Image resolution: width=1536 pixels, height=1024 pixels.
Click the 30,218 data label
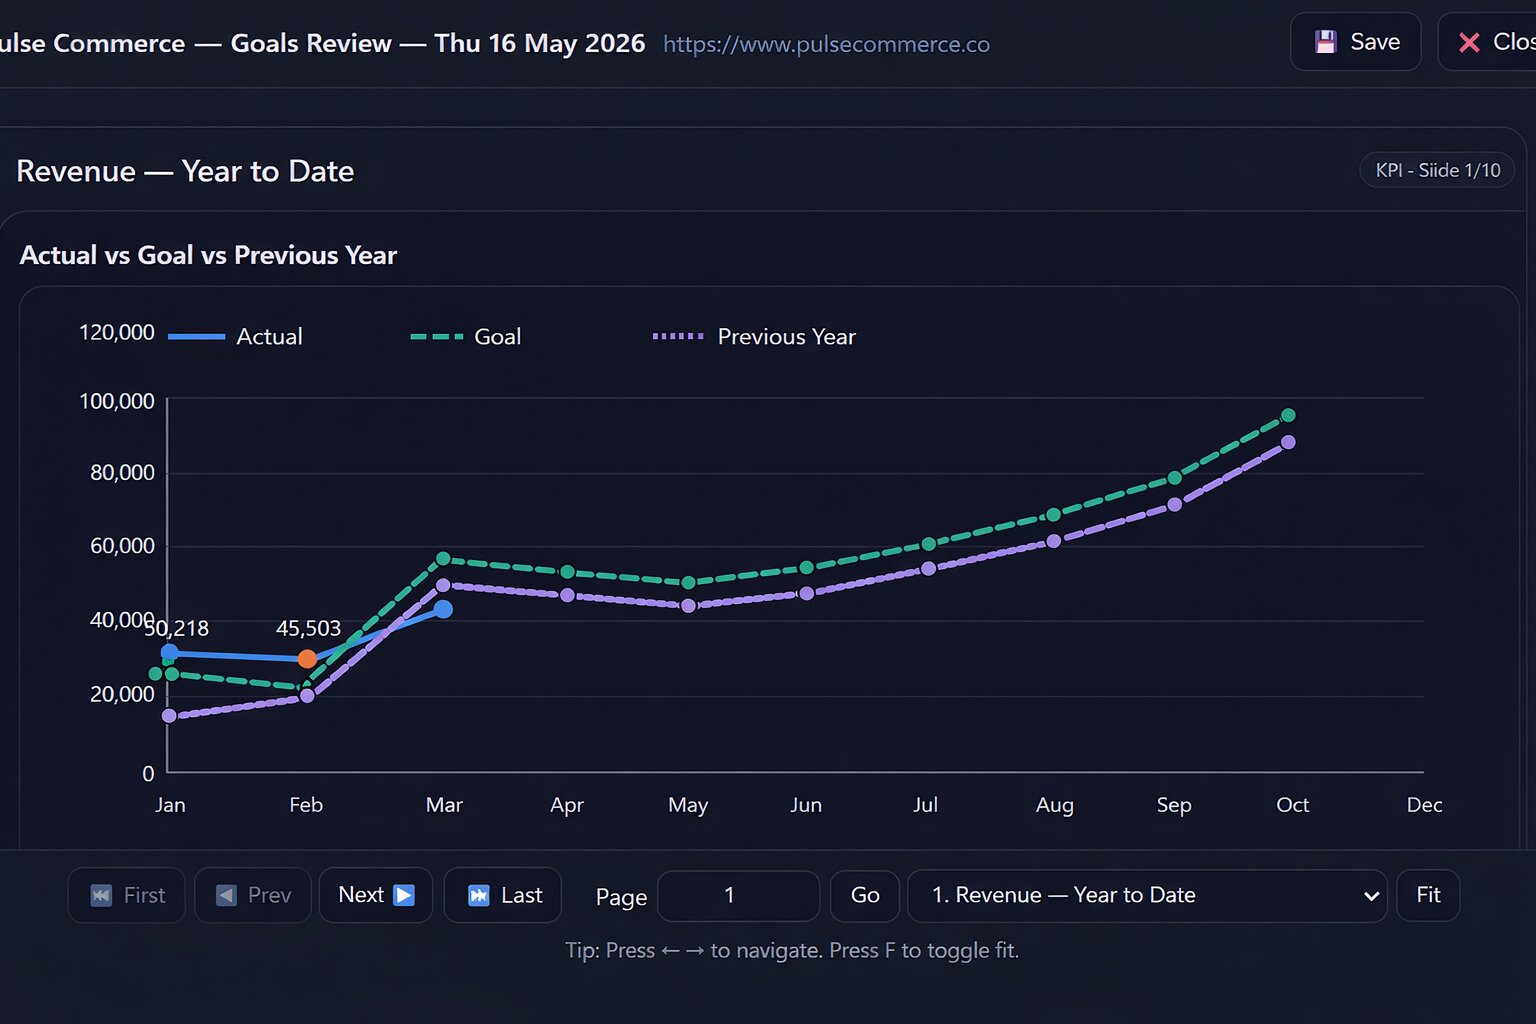(x=177, y=628)
